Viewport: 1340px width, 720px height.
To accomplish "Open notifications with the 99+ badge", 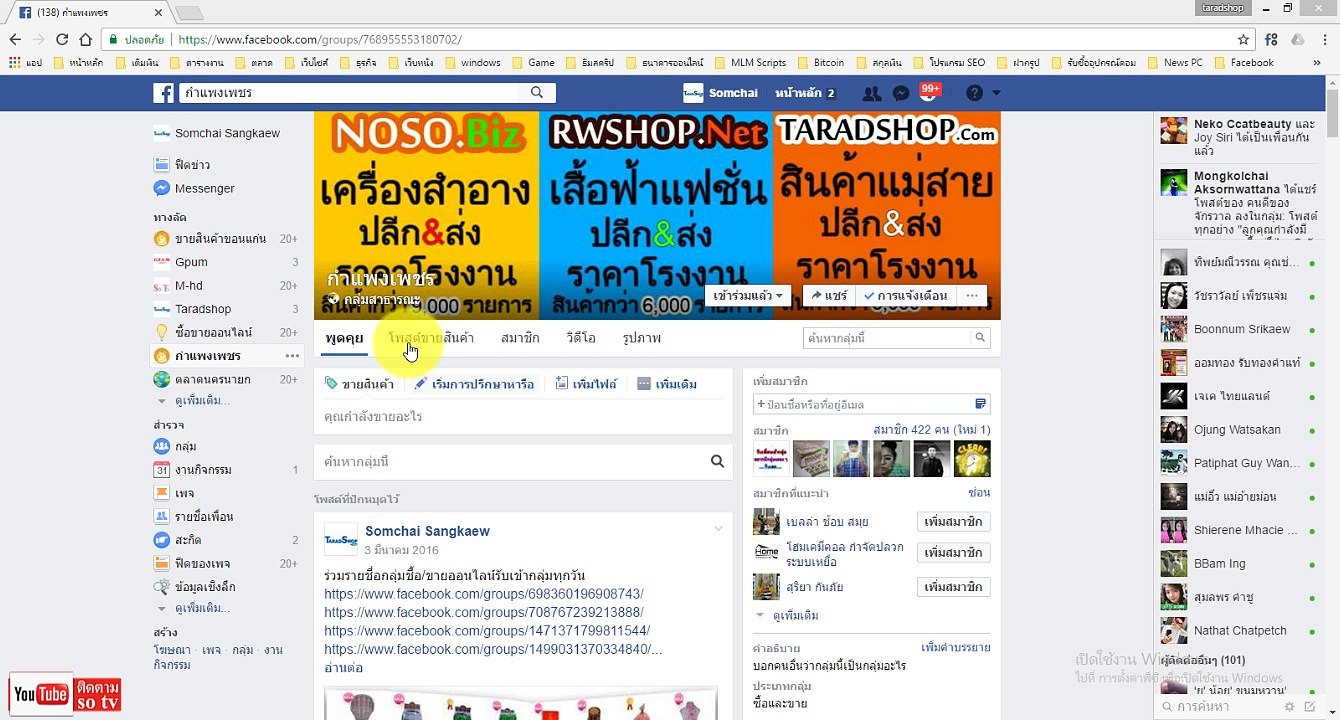I will (929, 93).
